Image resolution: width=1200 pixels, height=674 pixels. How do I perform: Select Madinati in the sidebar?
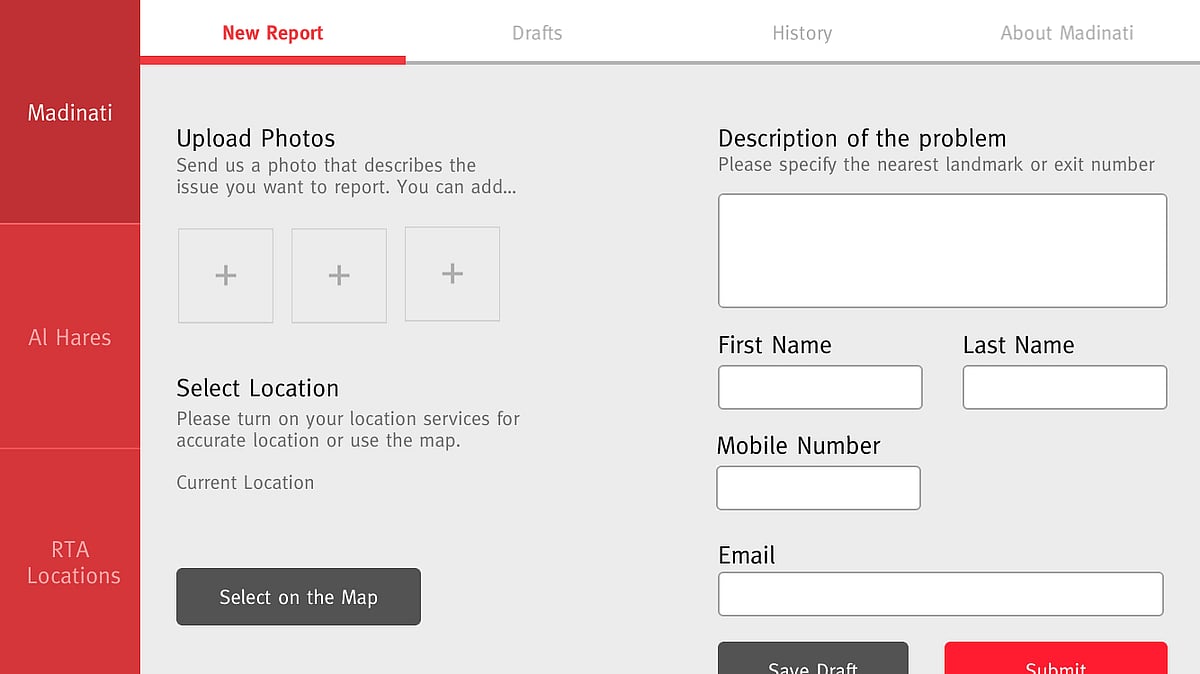(x=70, y=112)
